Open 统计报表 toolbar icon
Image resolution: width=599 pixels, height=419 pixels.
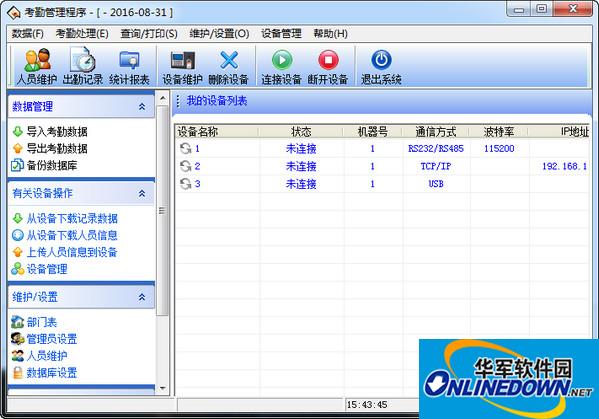[x=129, y=60]
